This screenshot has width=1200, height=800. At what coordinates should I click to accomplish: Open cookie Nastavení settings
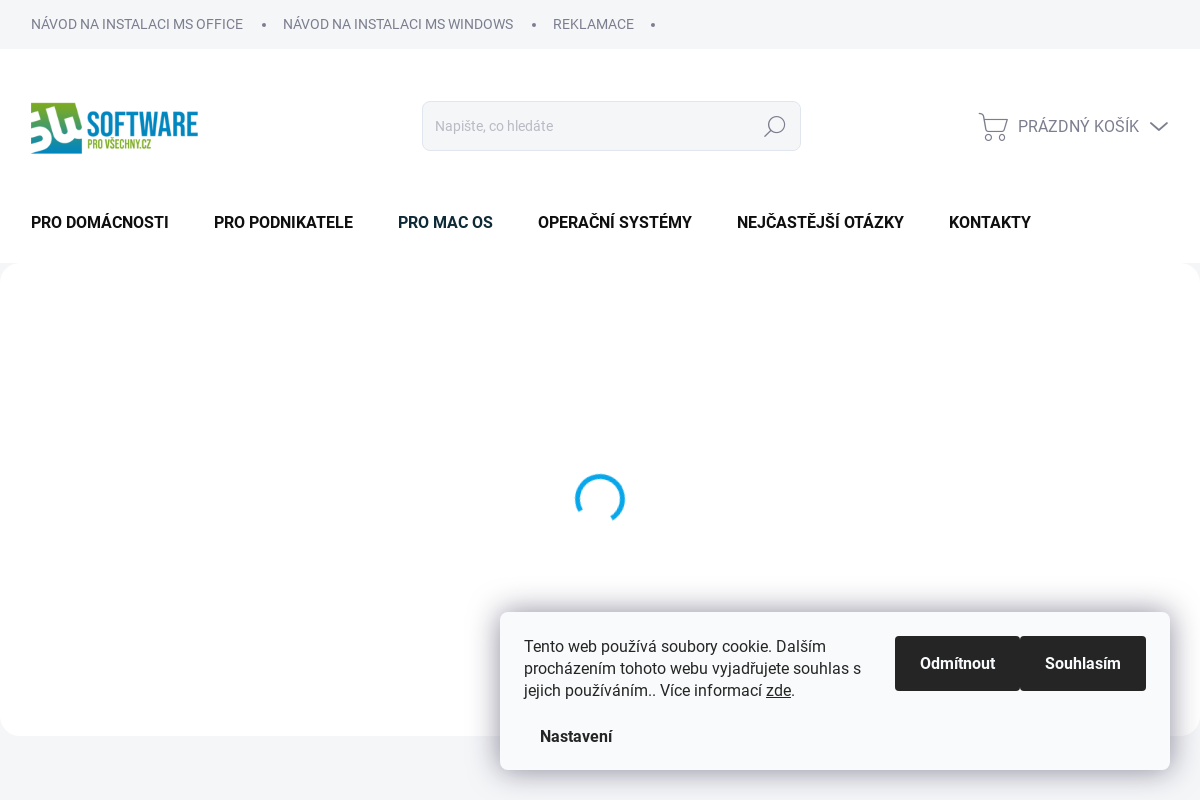coord(576,737)
